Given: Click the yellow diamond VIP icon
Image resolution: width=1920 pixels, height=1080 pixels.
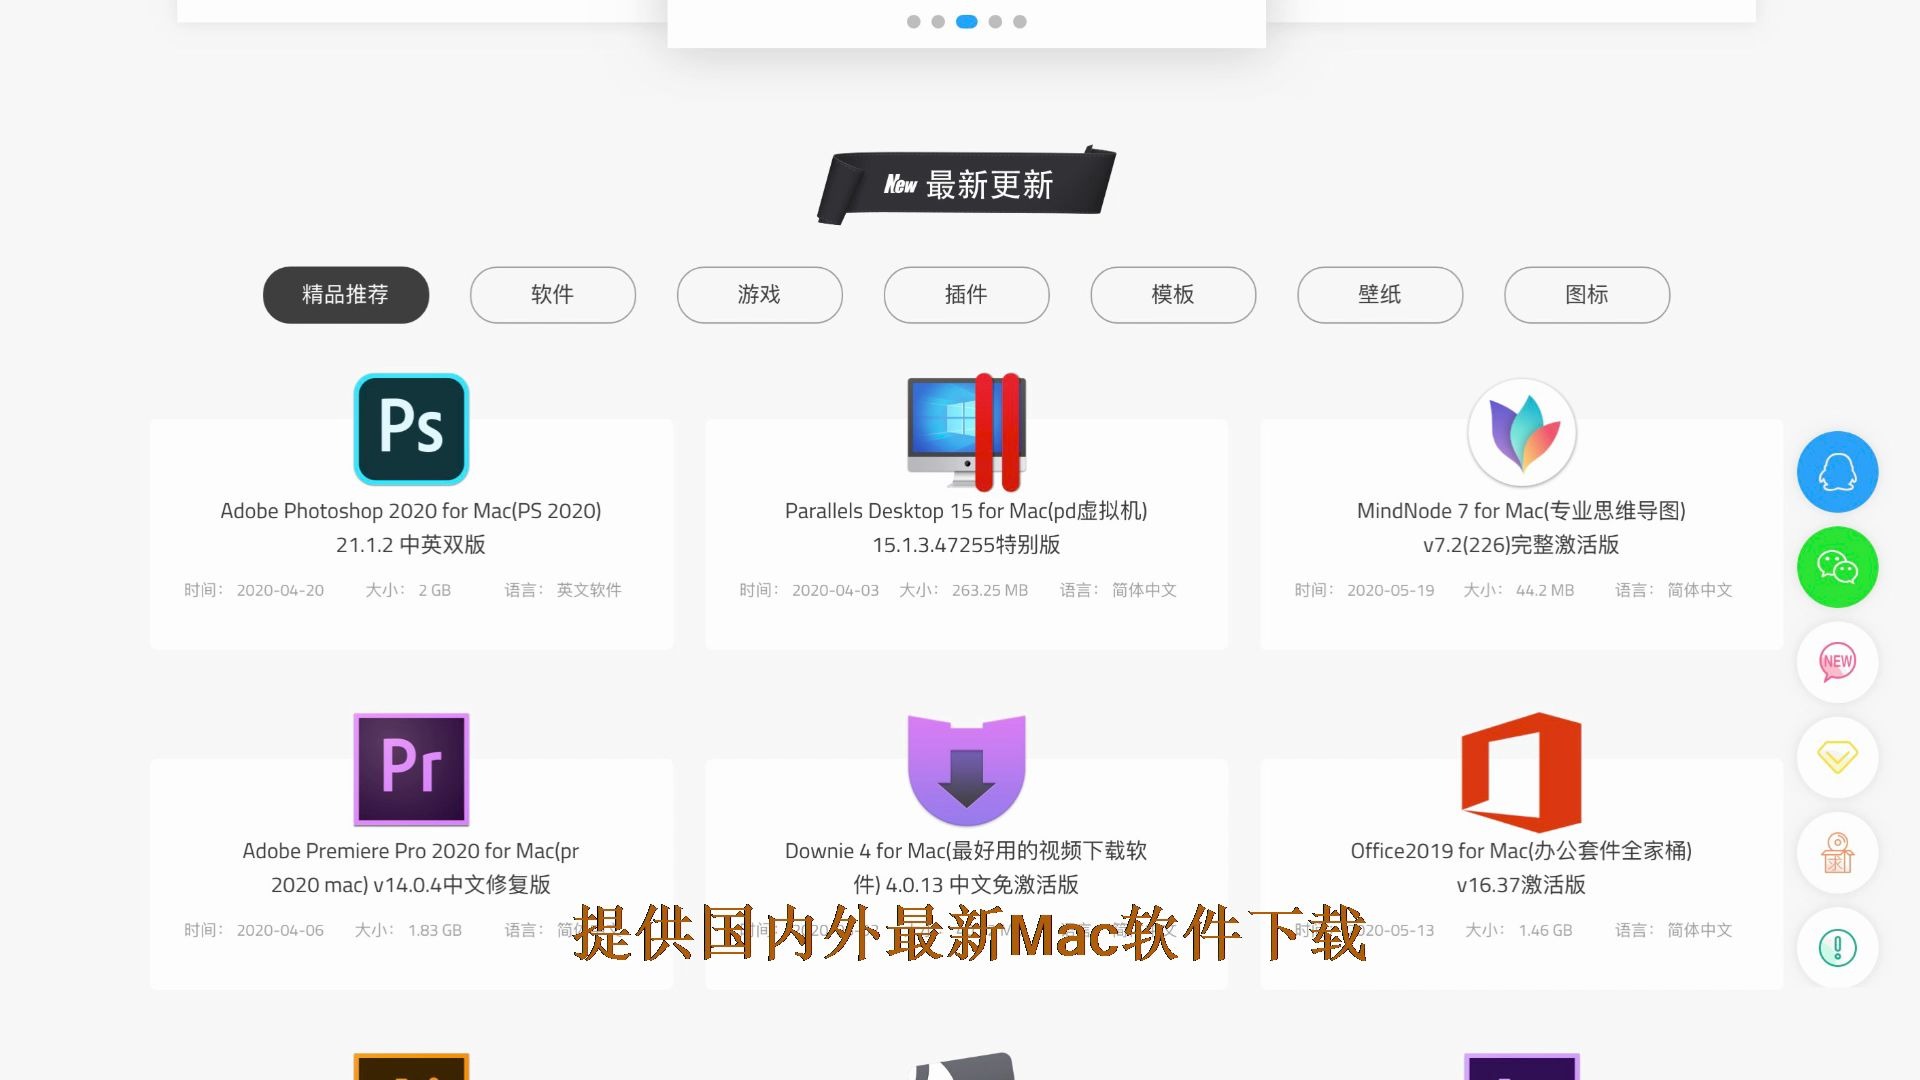Looking at the screenshot, I should click(1837, 757).
